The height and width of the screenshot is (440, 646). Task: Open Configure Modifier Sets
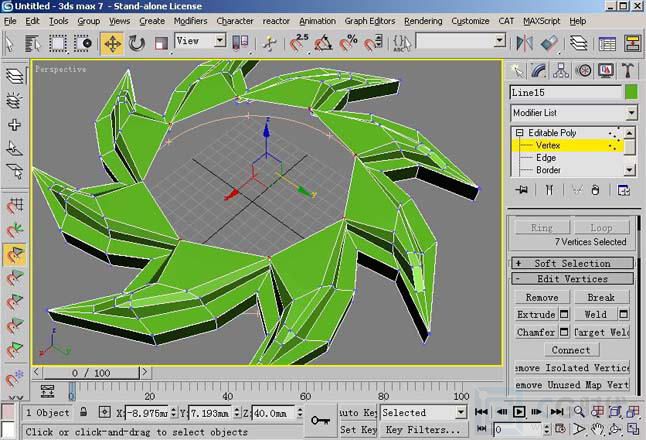(x=623, y=190)
